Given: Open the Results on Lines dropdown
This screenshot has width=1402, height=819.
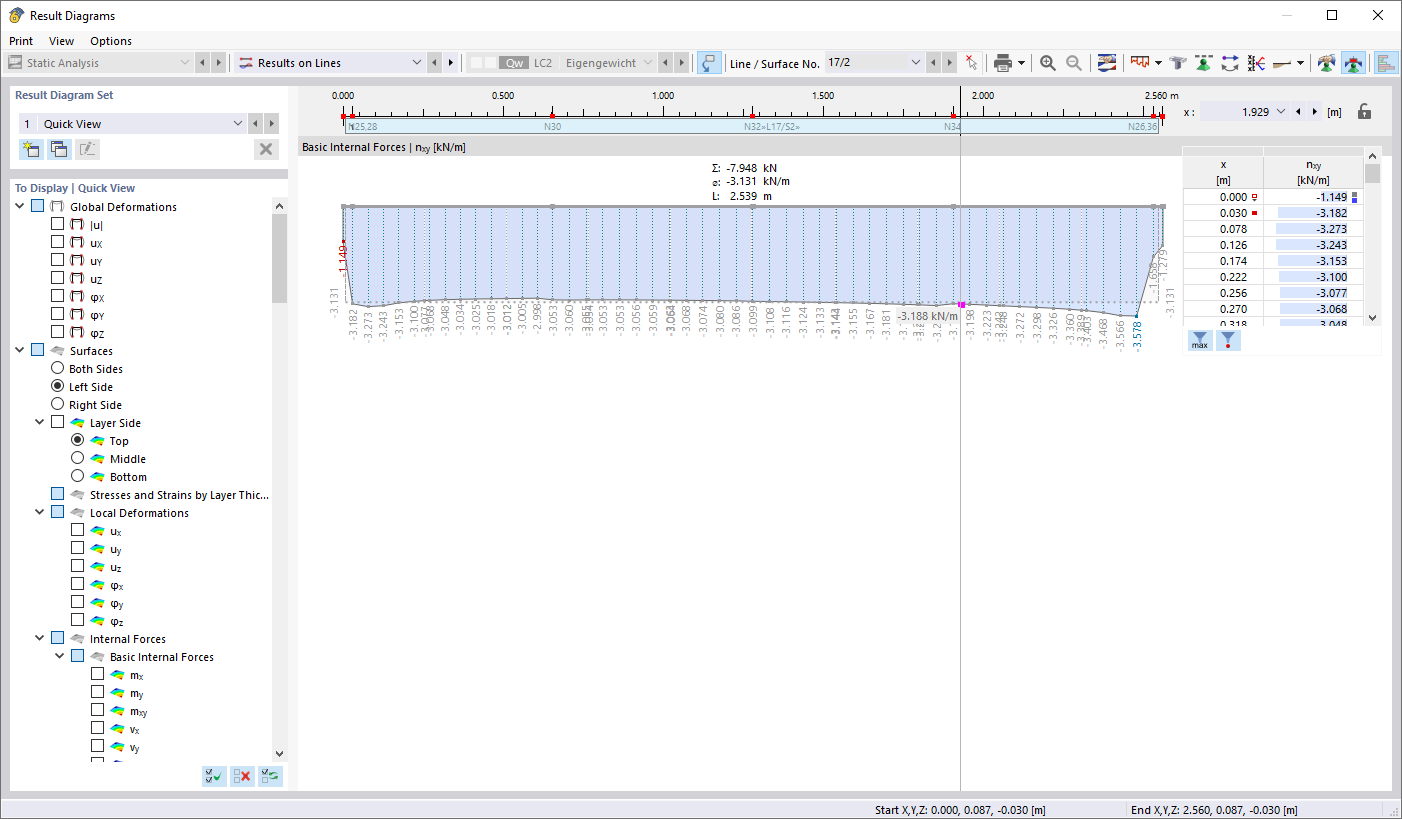Looking at the screenshot, I should [417, 62].
